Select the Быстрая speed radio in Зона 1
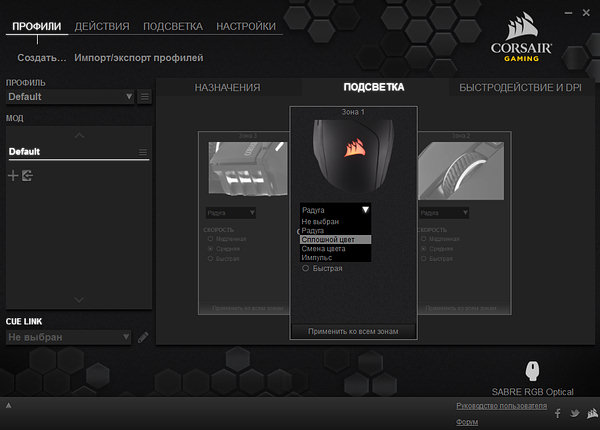The height and width of the screenshot is (430, 600). pyautogui.click(x=306, y=268)
